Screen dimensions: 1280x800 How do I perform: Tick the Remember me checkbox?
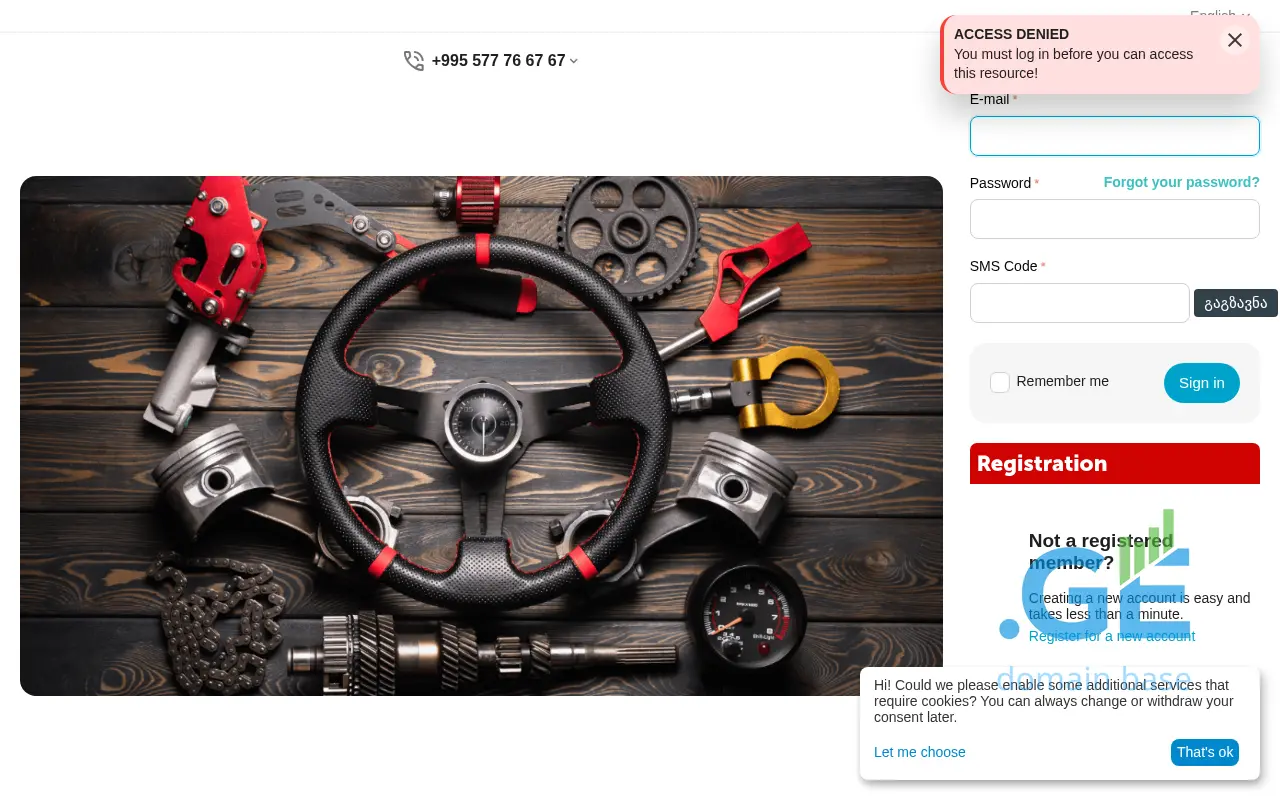pyautogui.click(x=1000, y=382)
